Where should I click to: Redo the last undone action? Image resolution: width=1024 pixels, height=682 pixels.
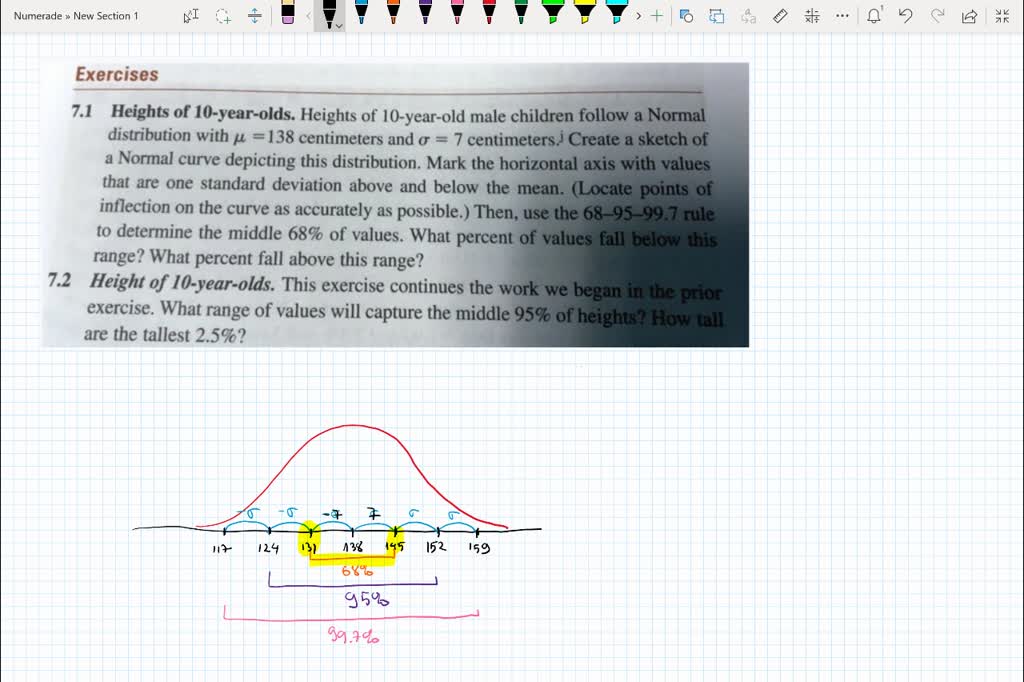click(938, 16)
